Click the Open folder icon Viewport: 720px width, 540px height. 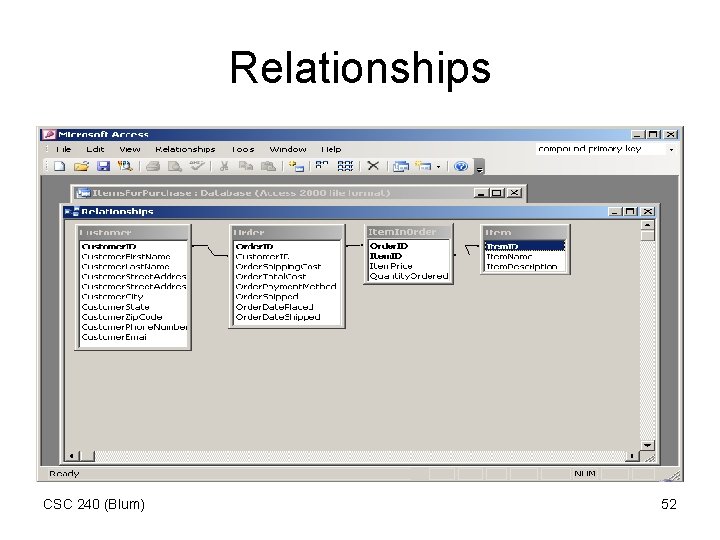click(81, 166)
